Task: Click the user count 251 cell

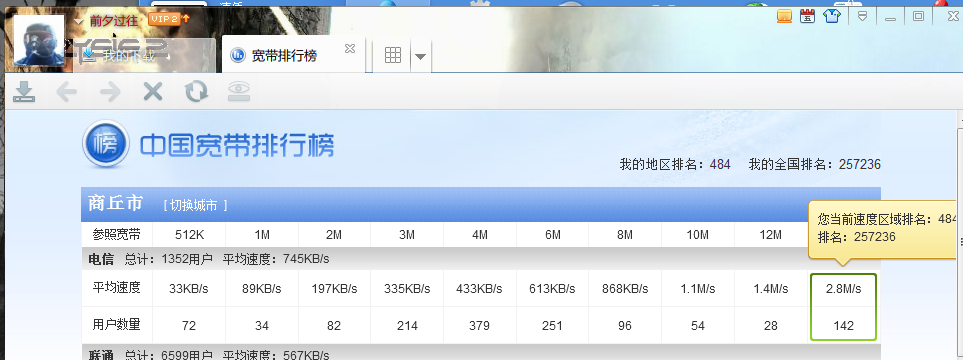Action: pyautogui.click(x=552, y=326)
